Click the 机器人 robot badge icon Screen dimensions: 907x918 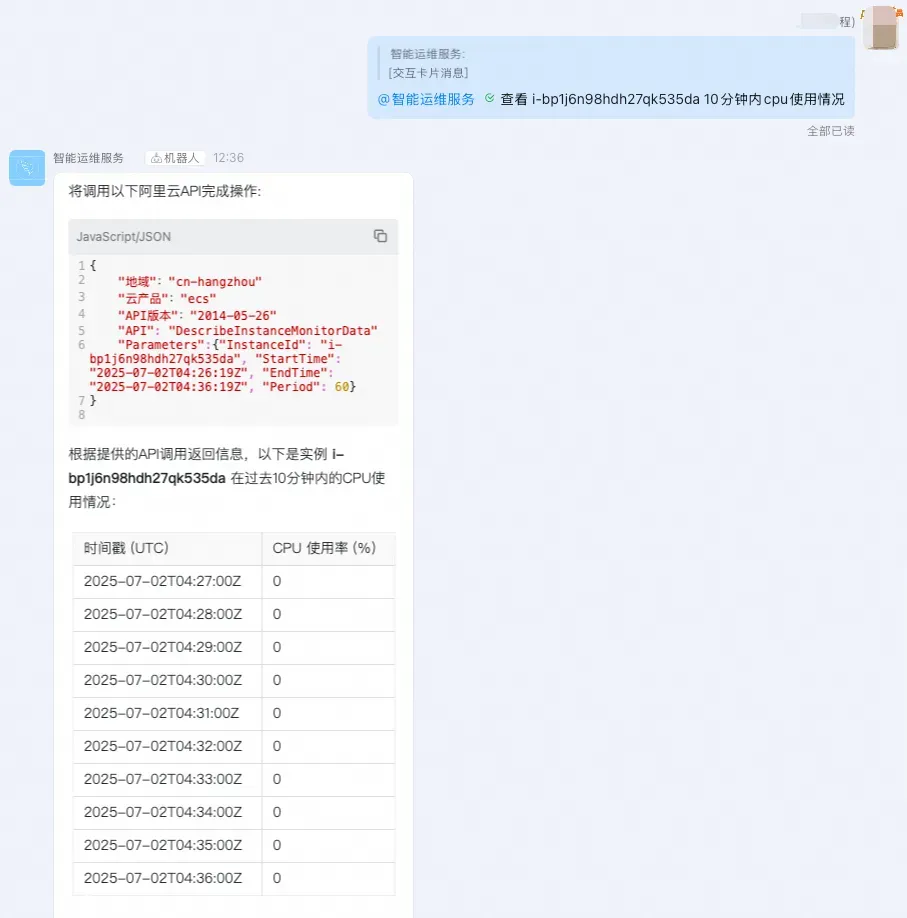coord(156,158)
